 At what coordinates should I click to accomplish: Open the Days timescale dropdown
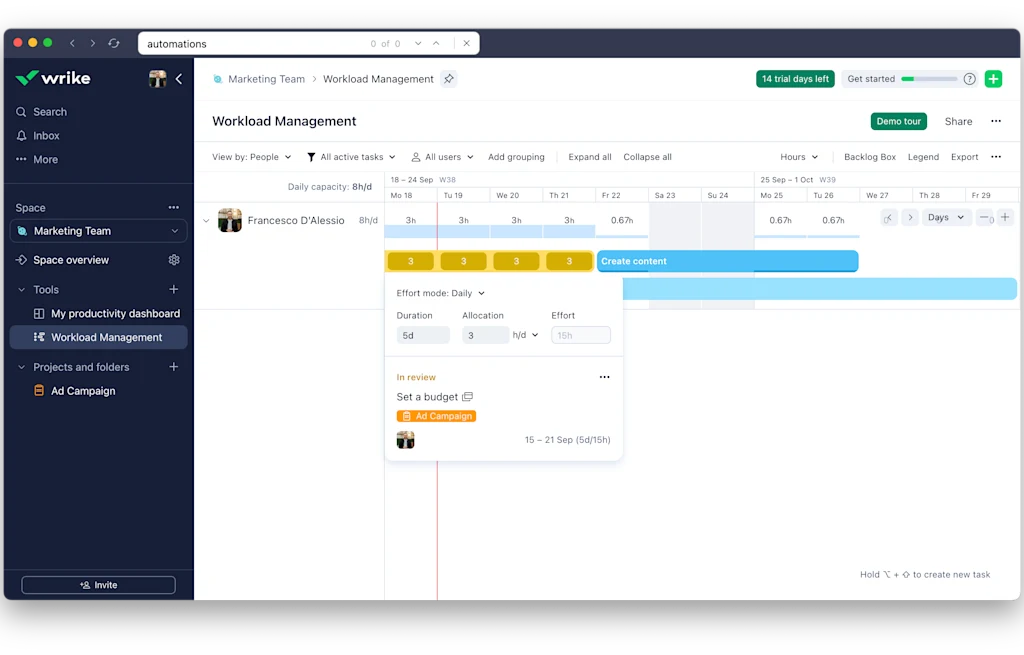[x=946, y=217]
